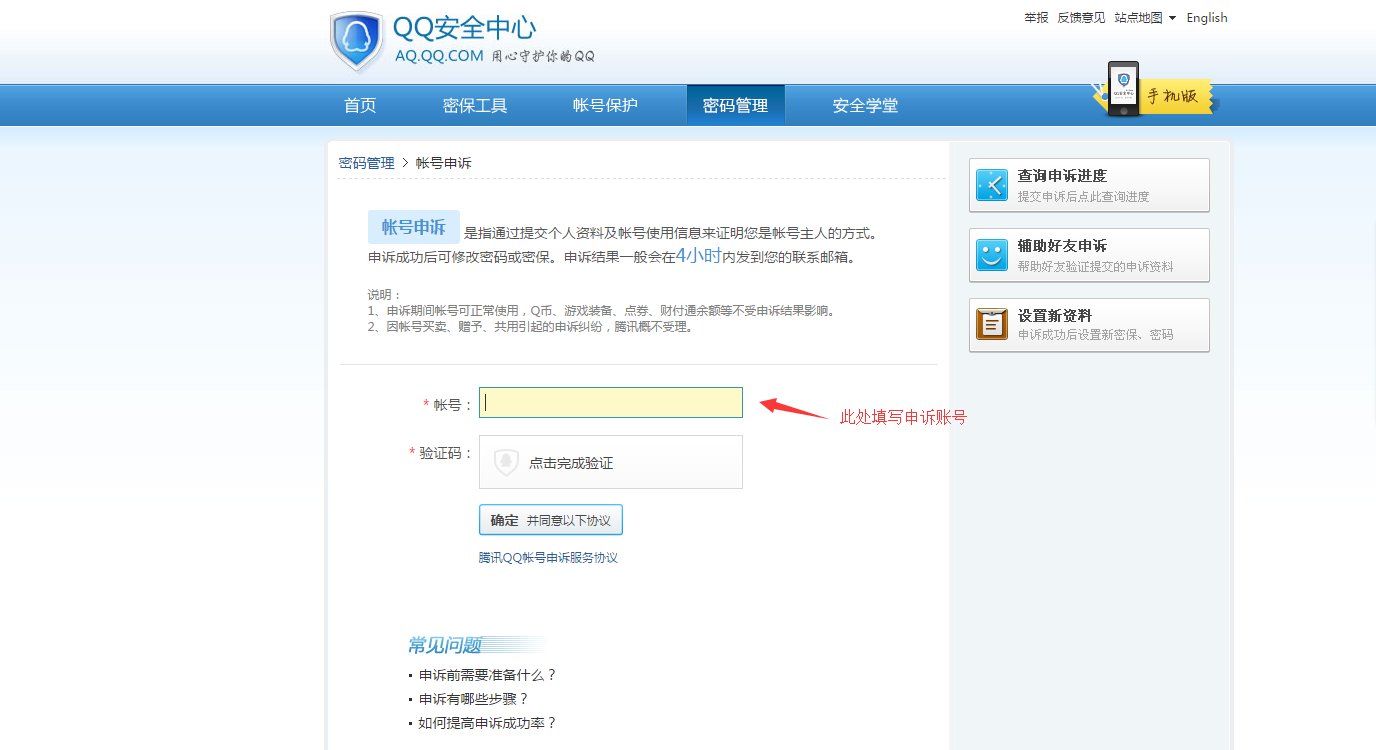
Task: Click the 辅助好友申诉 smiley face icon
Action: (992, 255)
